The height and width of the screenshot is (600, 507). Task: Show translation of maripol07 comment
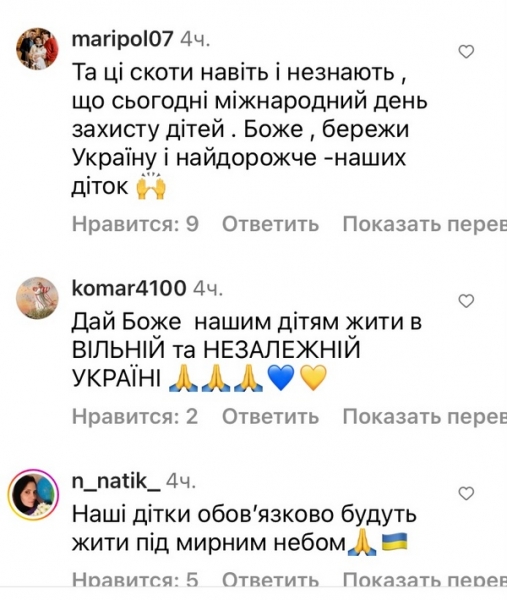click(425, 224)
